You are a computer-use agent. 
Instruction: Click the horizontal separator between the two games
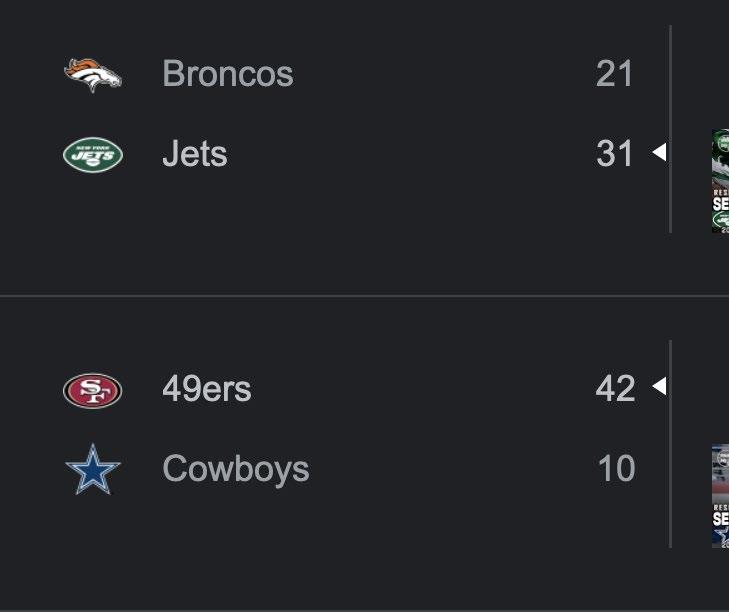[364, 296]
